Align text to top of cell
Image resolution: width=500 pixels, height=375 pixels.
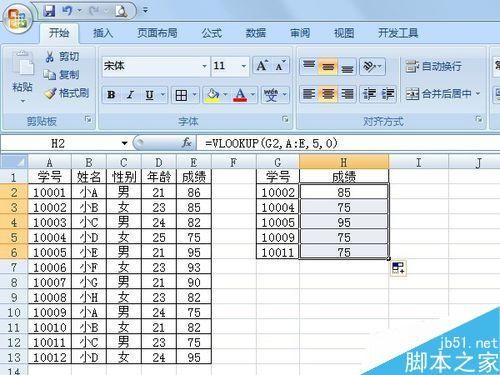tap(309, 66)
